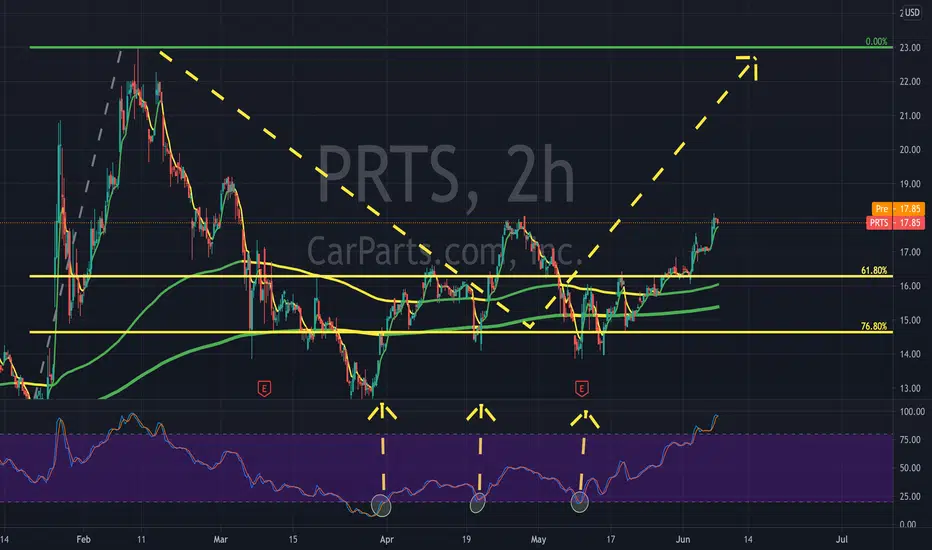The image size is (932, 550).
Task: Click the 14.00 price axis value
Action: click(910, 354)
